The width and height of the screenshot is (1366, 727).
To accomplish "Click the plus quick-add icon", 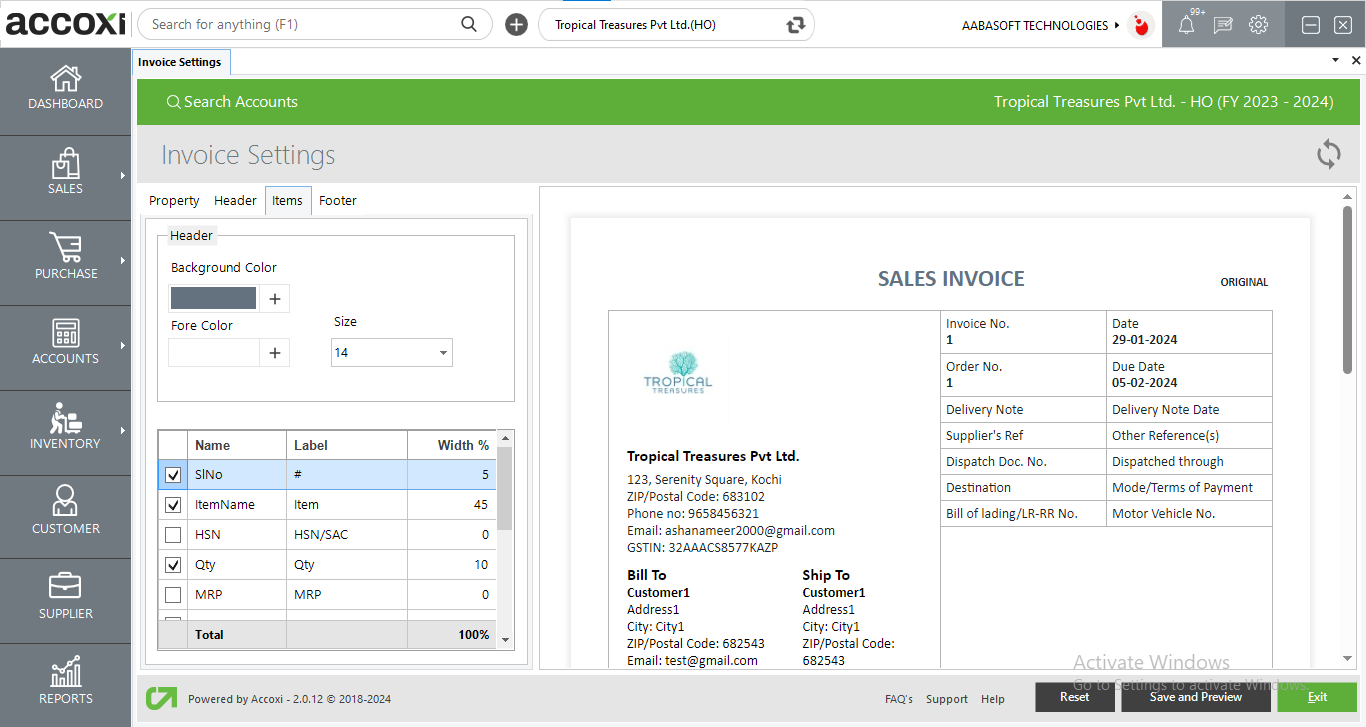I will (516, 25).
